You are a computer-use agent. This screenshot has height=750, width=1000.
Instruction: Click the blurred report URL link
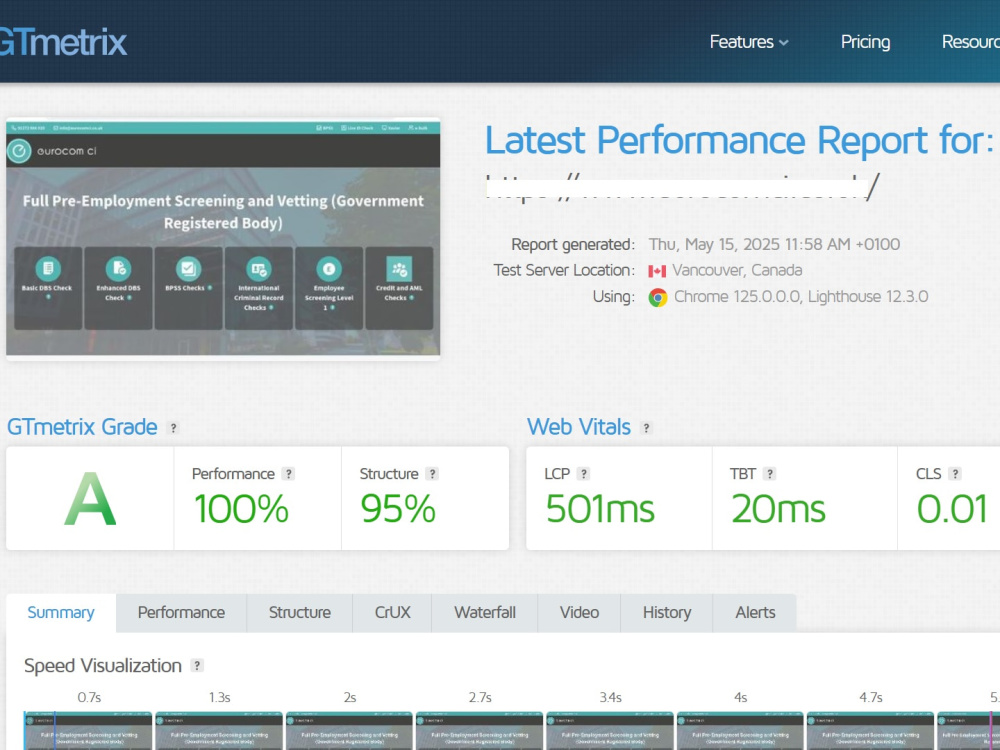tap(682, 188)
